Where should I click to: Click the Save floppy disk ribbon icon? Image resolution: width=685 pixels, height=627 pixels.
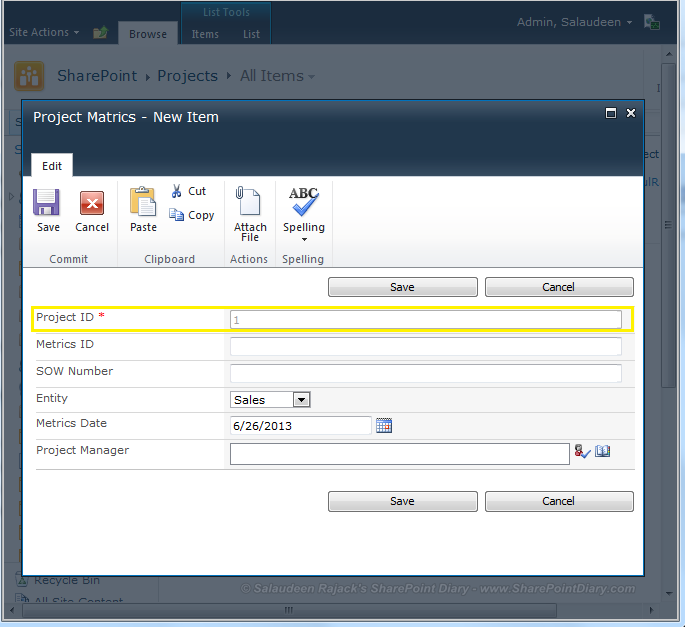tap(46, 202)
